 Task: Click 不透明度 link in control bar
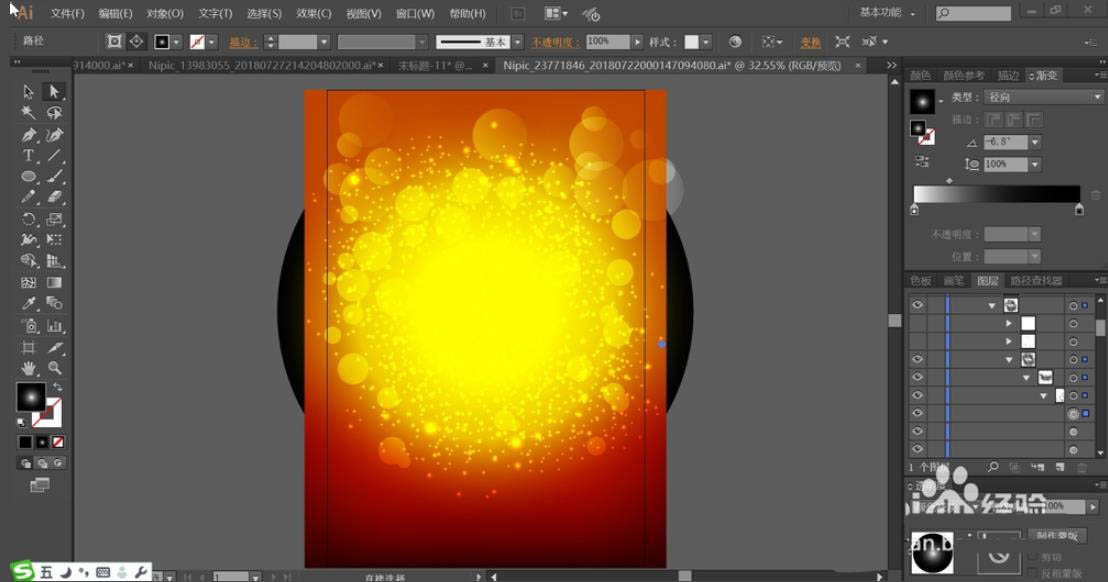pyautogui.click(x=555, y=42)
